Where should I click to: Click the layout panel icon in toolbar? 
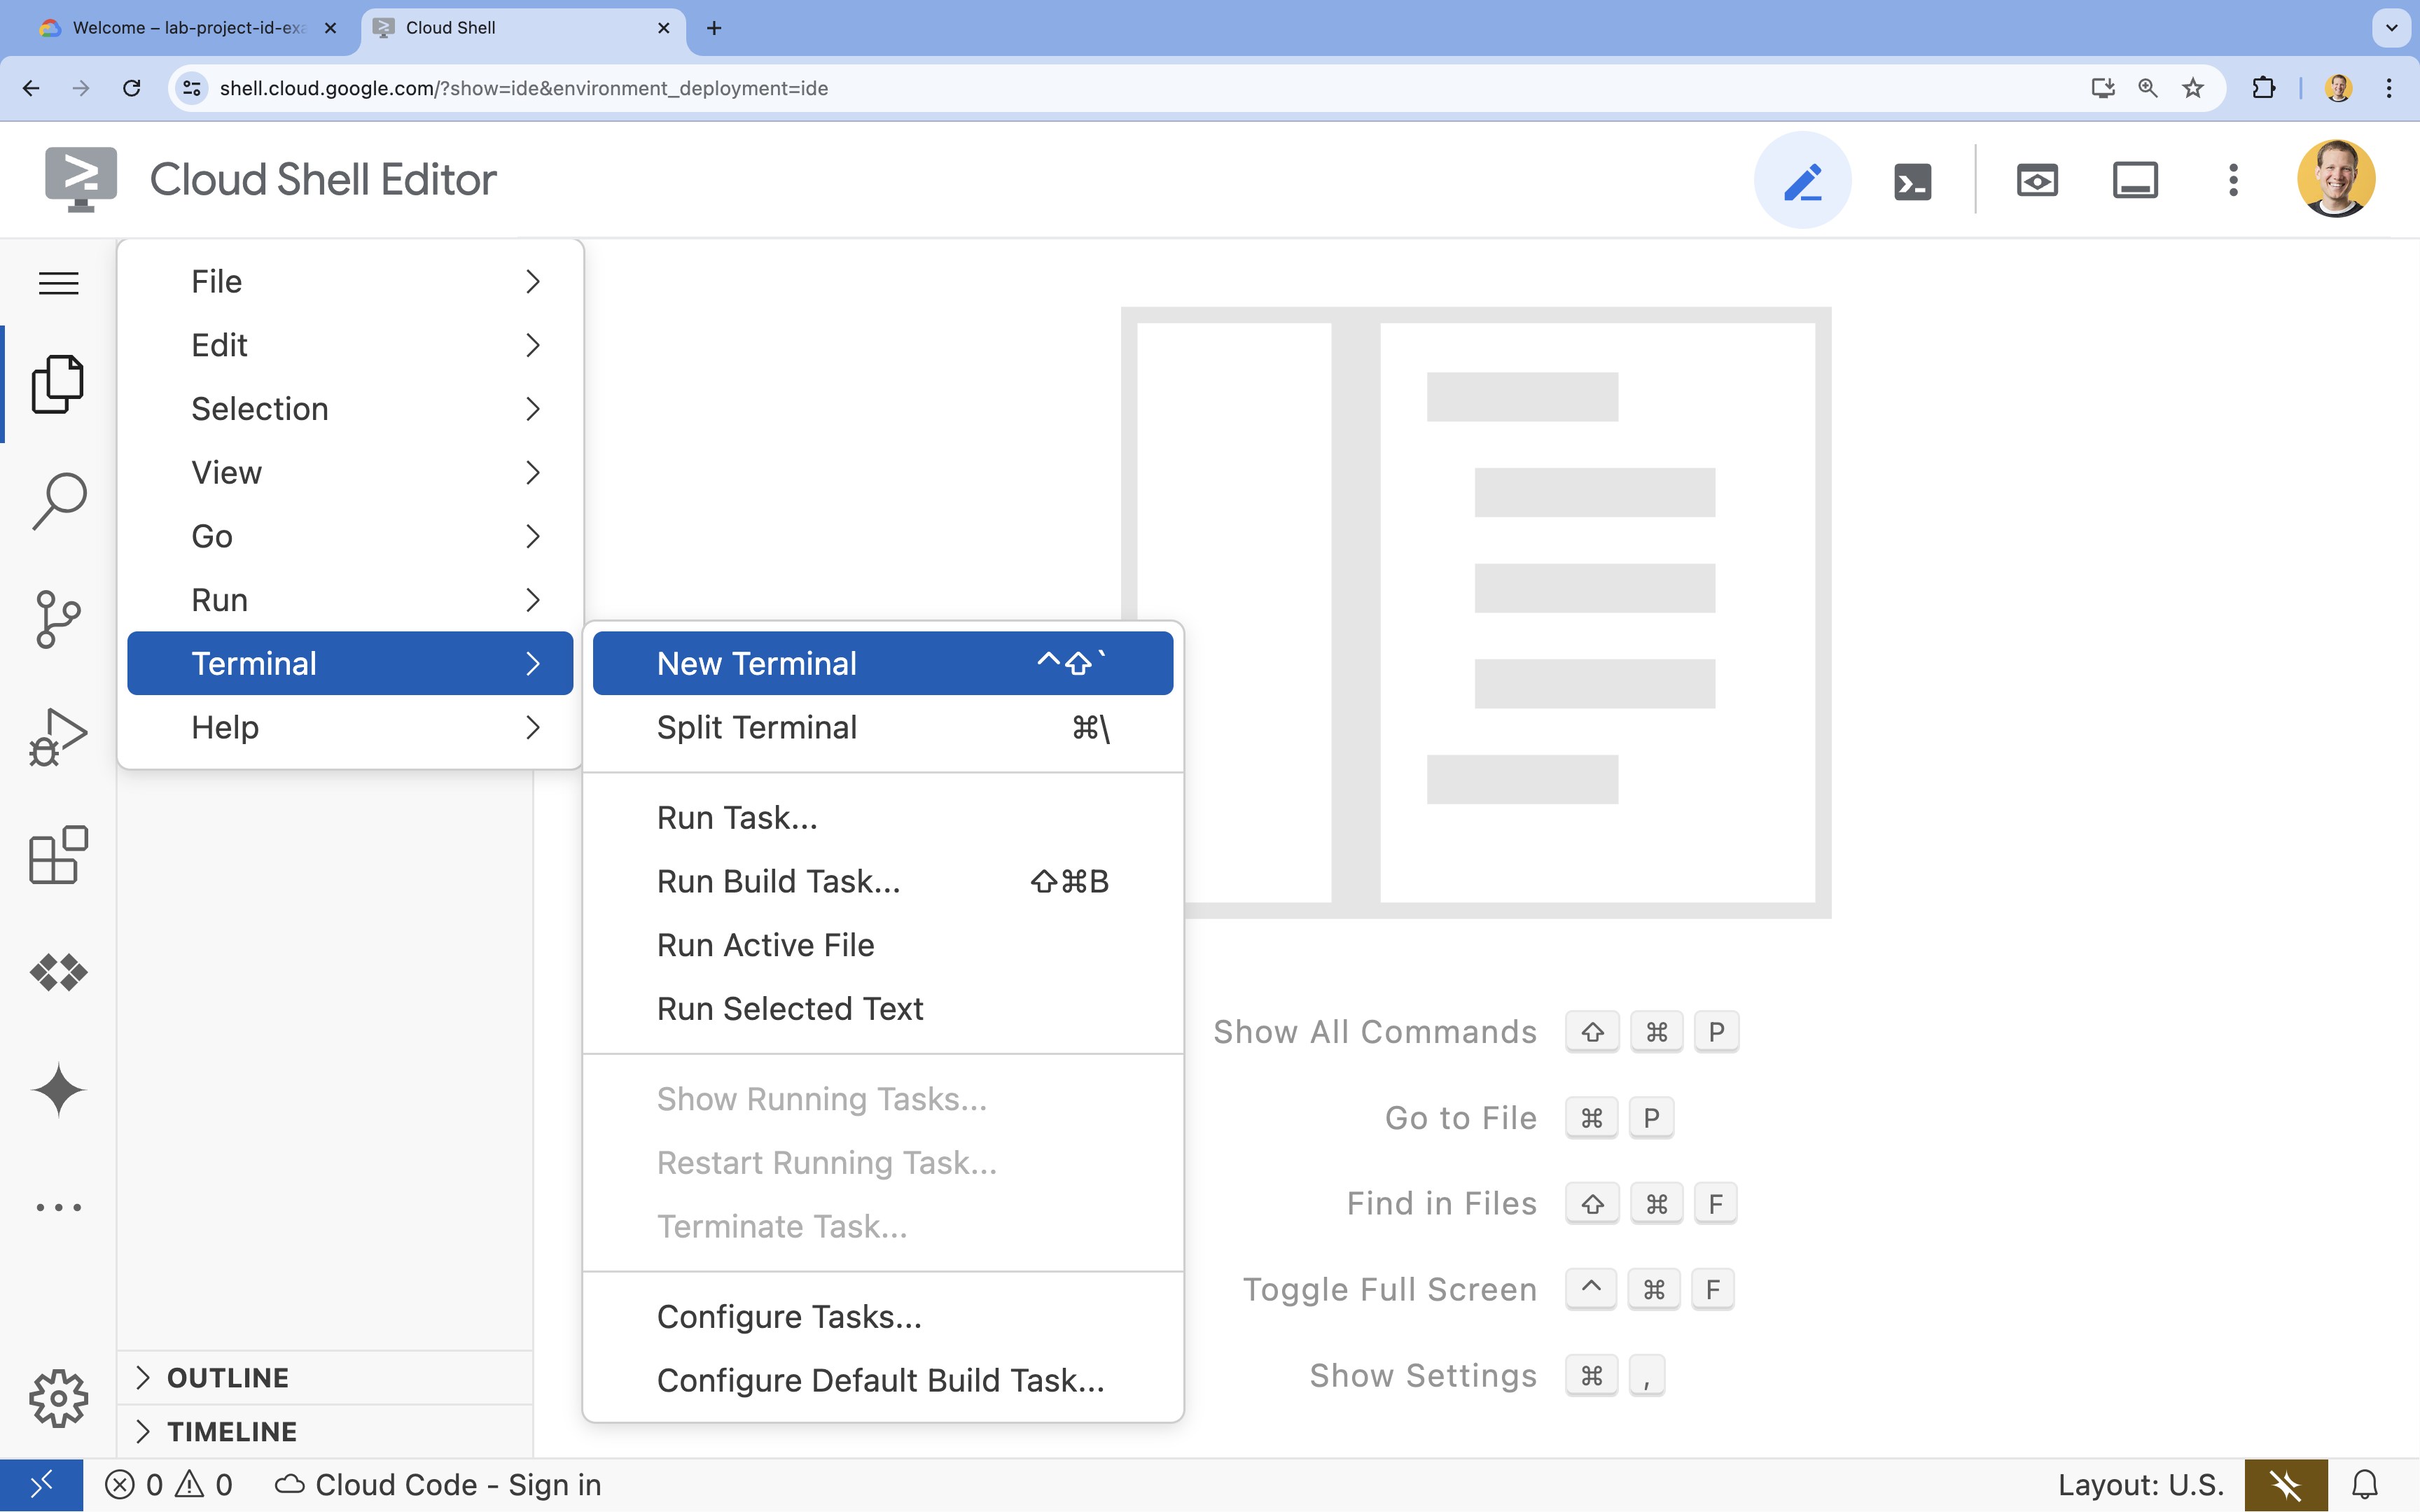tap(2134, 179)
